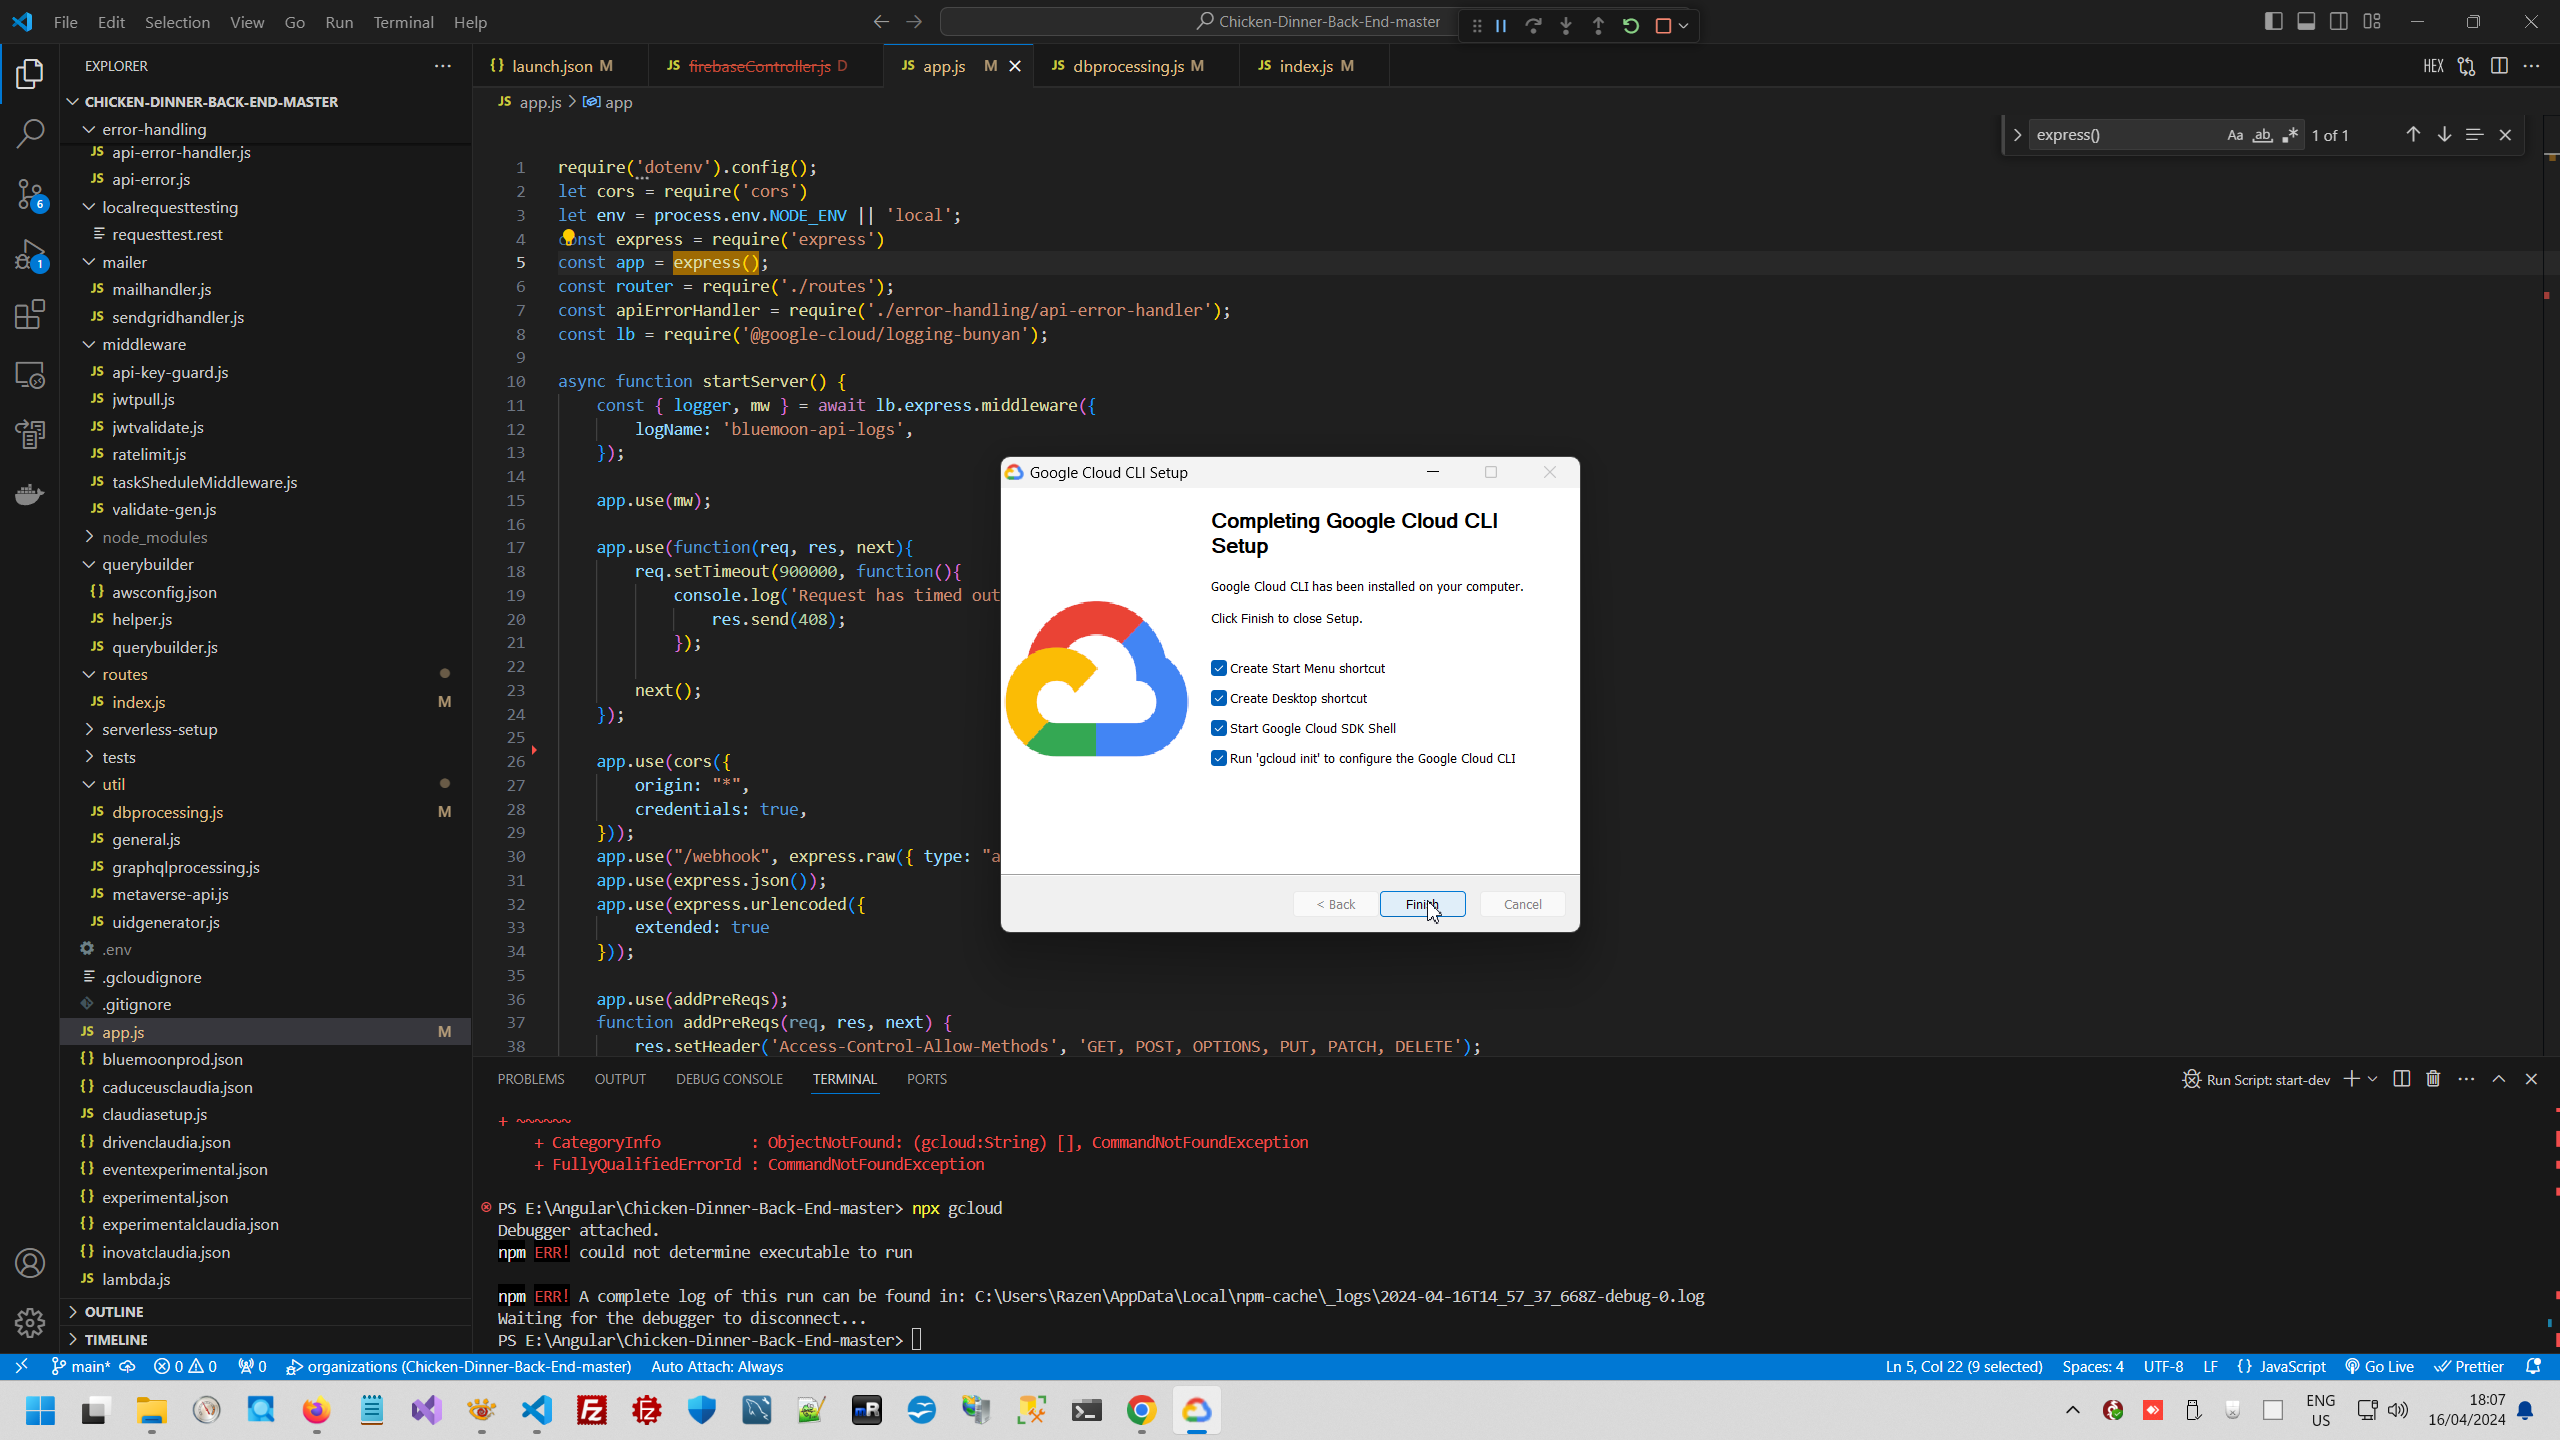
Task: Collapse the middleware folder
Action: click(x=144, y=344)
